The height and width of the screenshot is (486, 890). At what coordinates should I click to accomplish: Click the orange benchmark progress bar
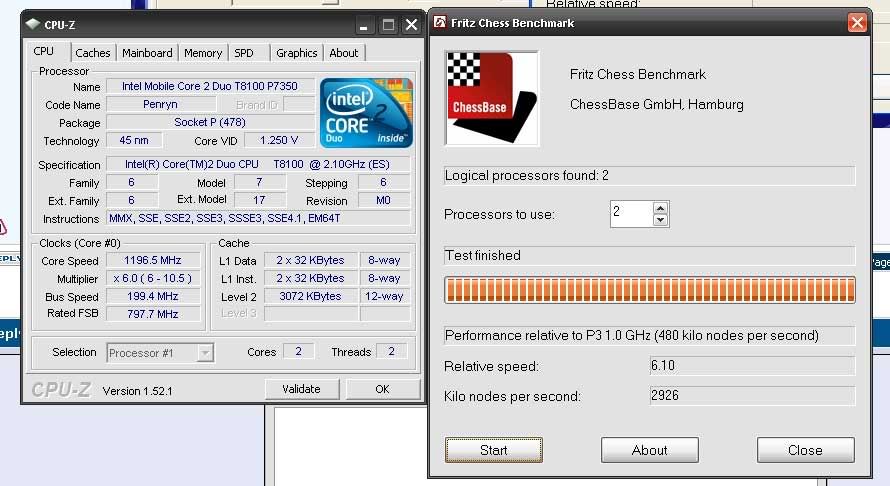[650, 290]
